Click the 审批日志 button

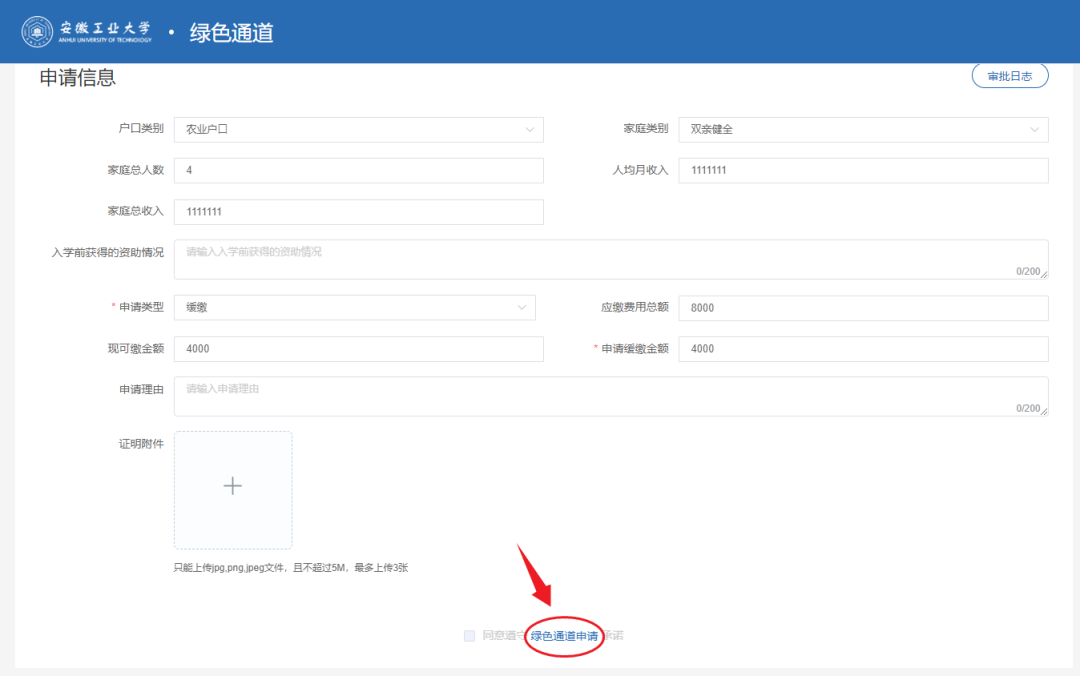click(x=1010, y=76)
